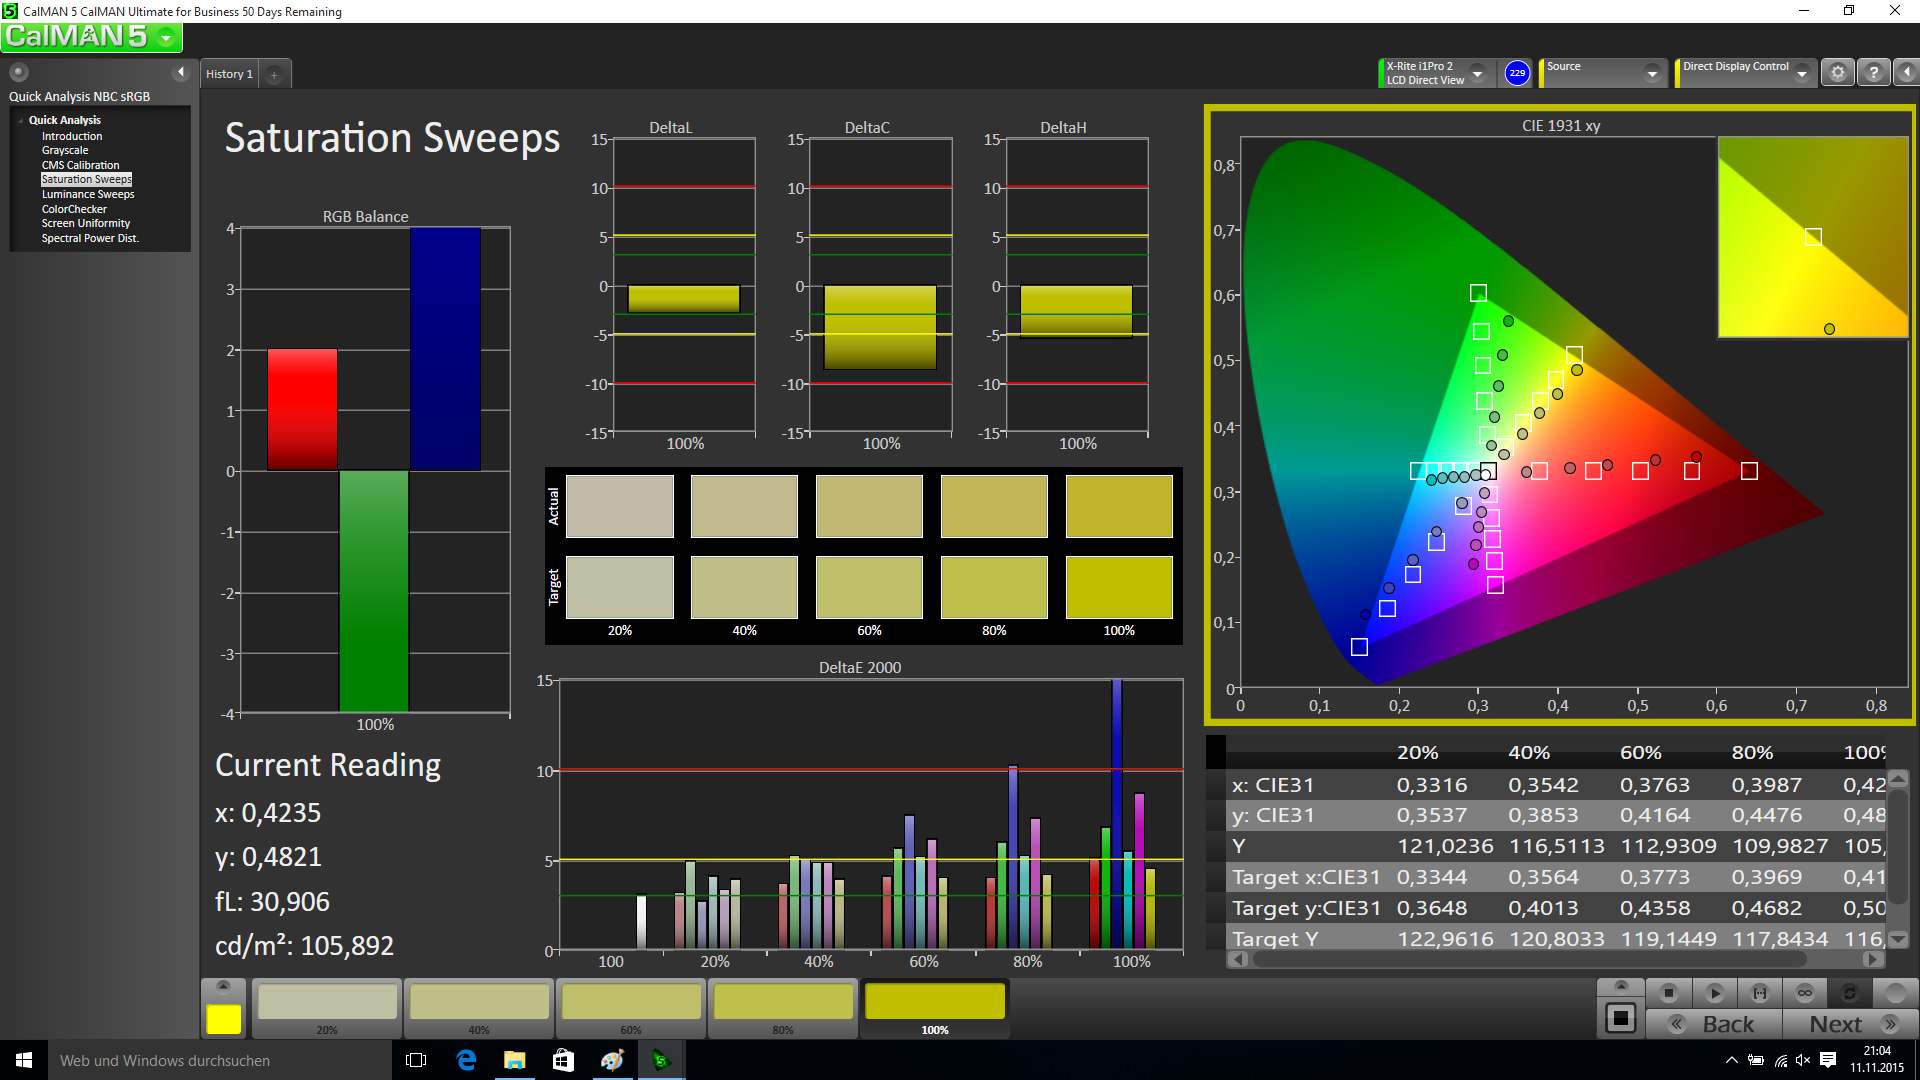This screenshot has width=1920, height=1080.
Task: Open help question mark icon
Action: pos(1874,73)
